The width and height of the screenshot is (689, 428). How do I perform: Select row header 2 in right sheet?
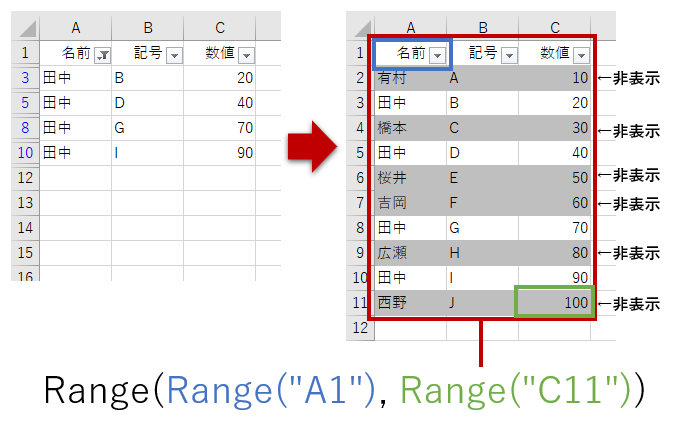pos(360,78)
